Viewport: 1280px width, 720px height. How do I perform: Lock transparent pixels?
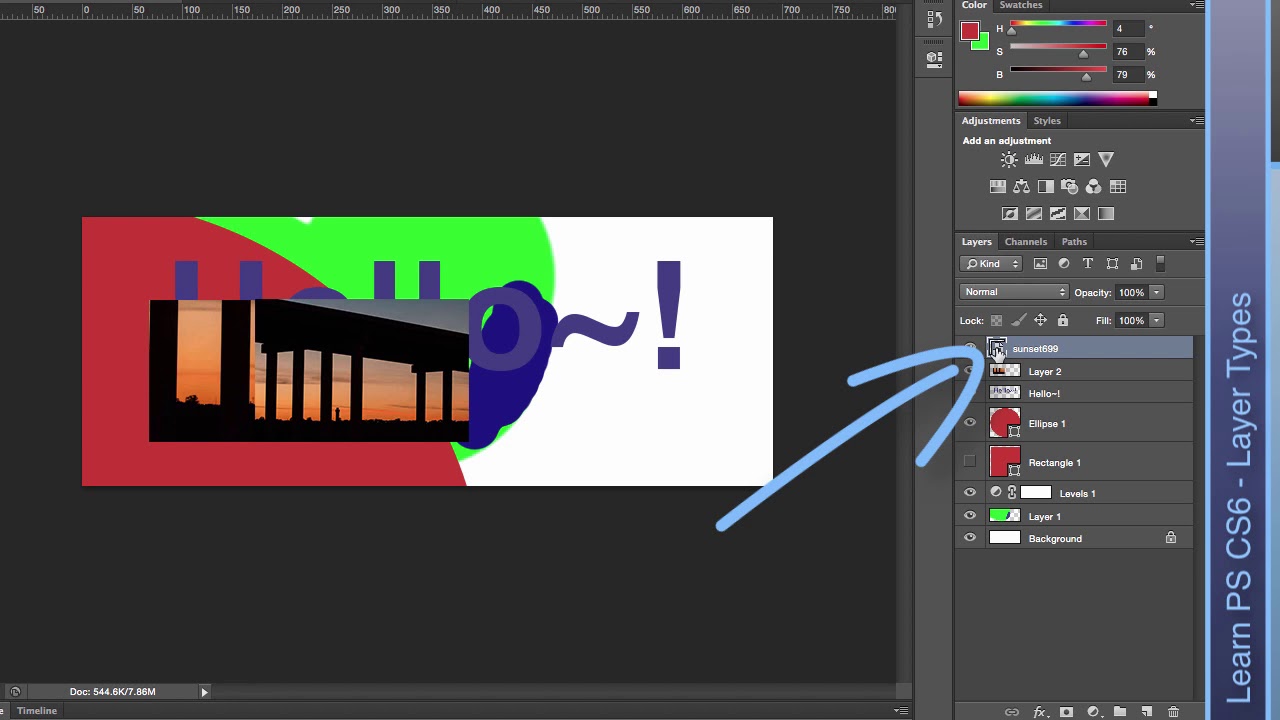coord(996,321)
